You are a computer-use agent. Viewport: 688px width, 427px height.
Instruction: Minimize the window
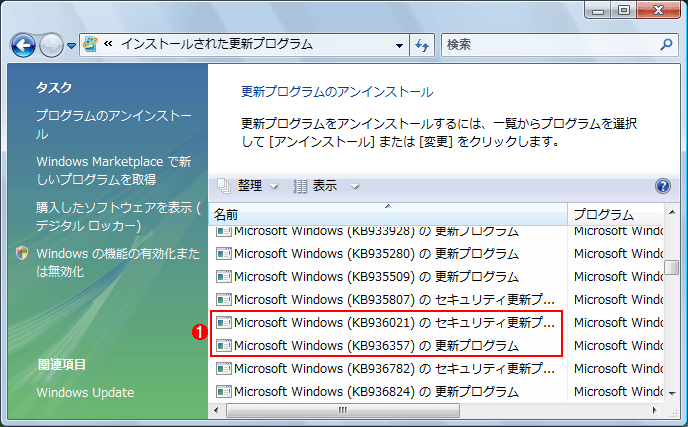pos(598,11)
